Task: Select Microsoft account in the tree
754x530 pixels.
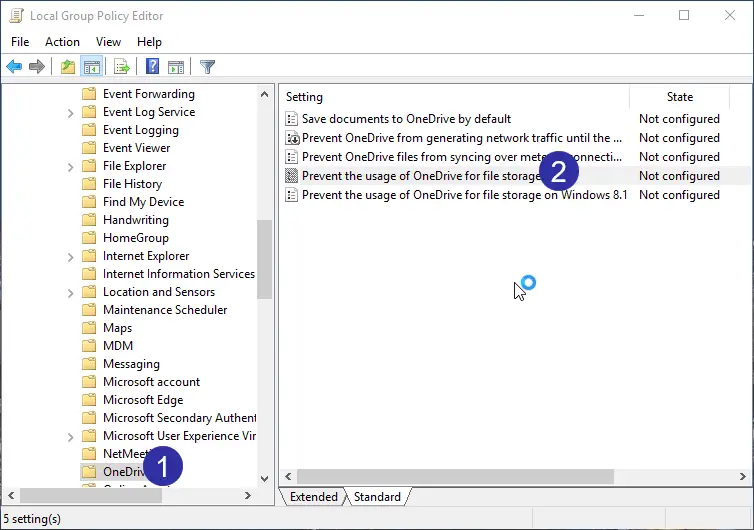Action: [151, 382]
